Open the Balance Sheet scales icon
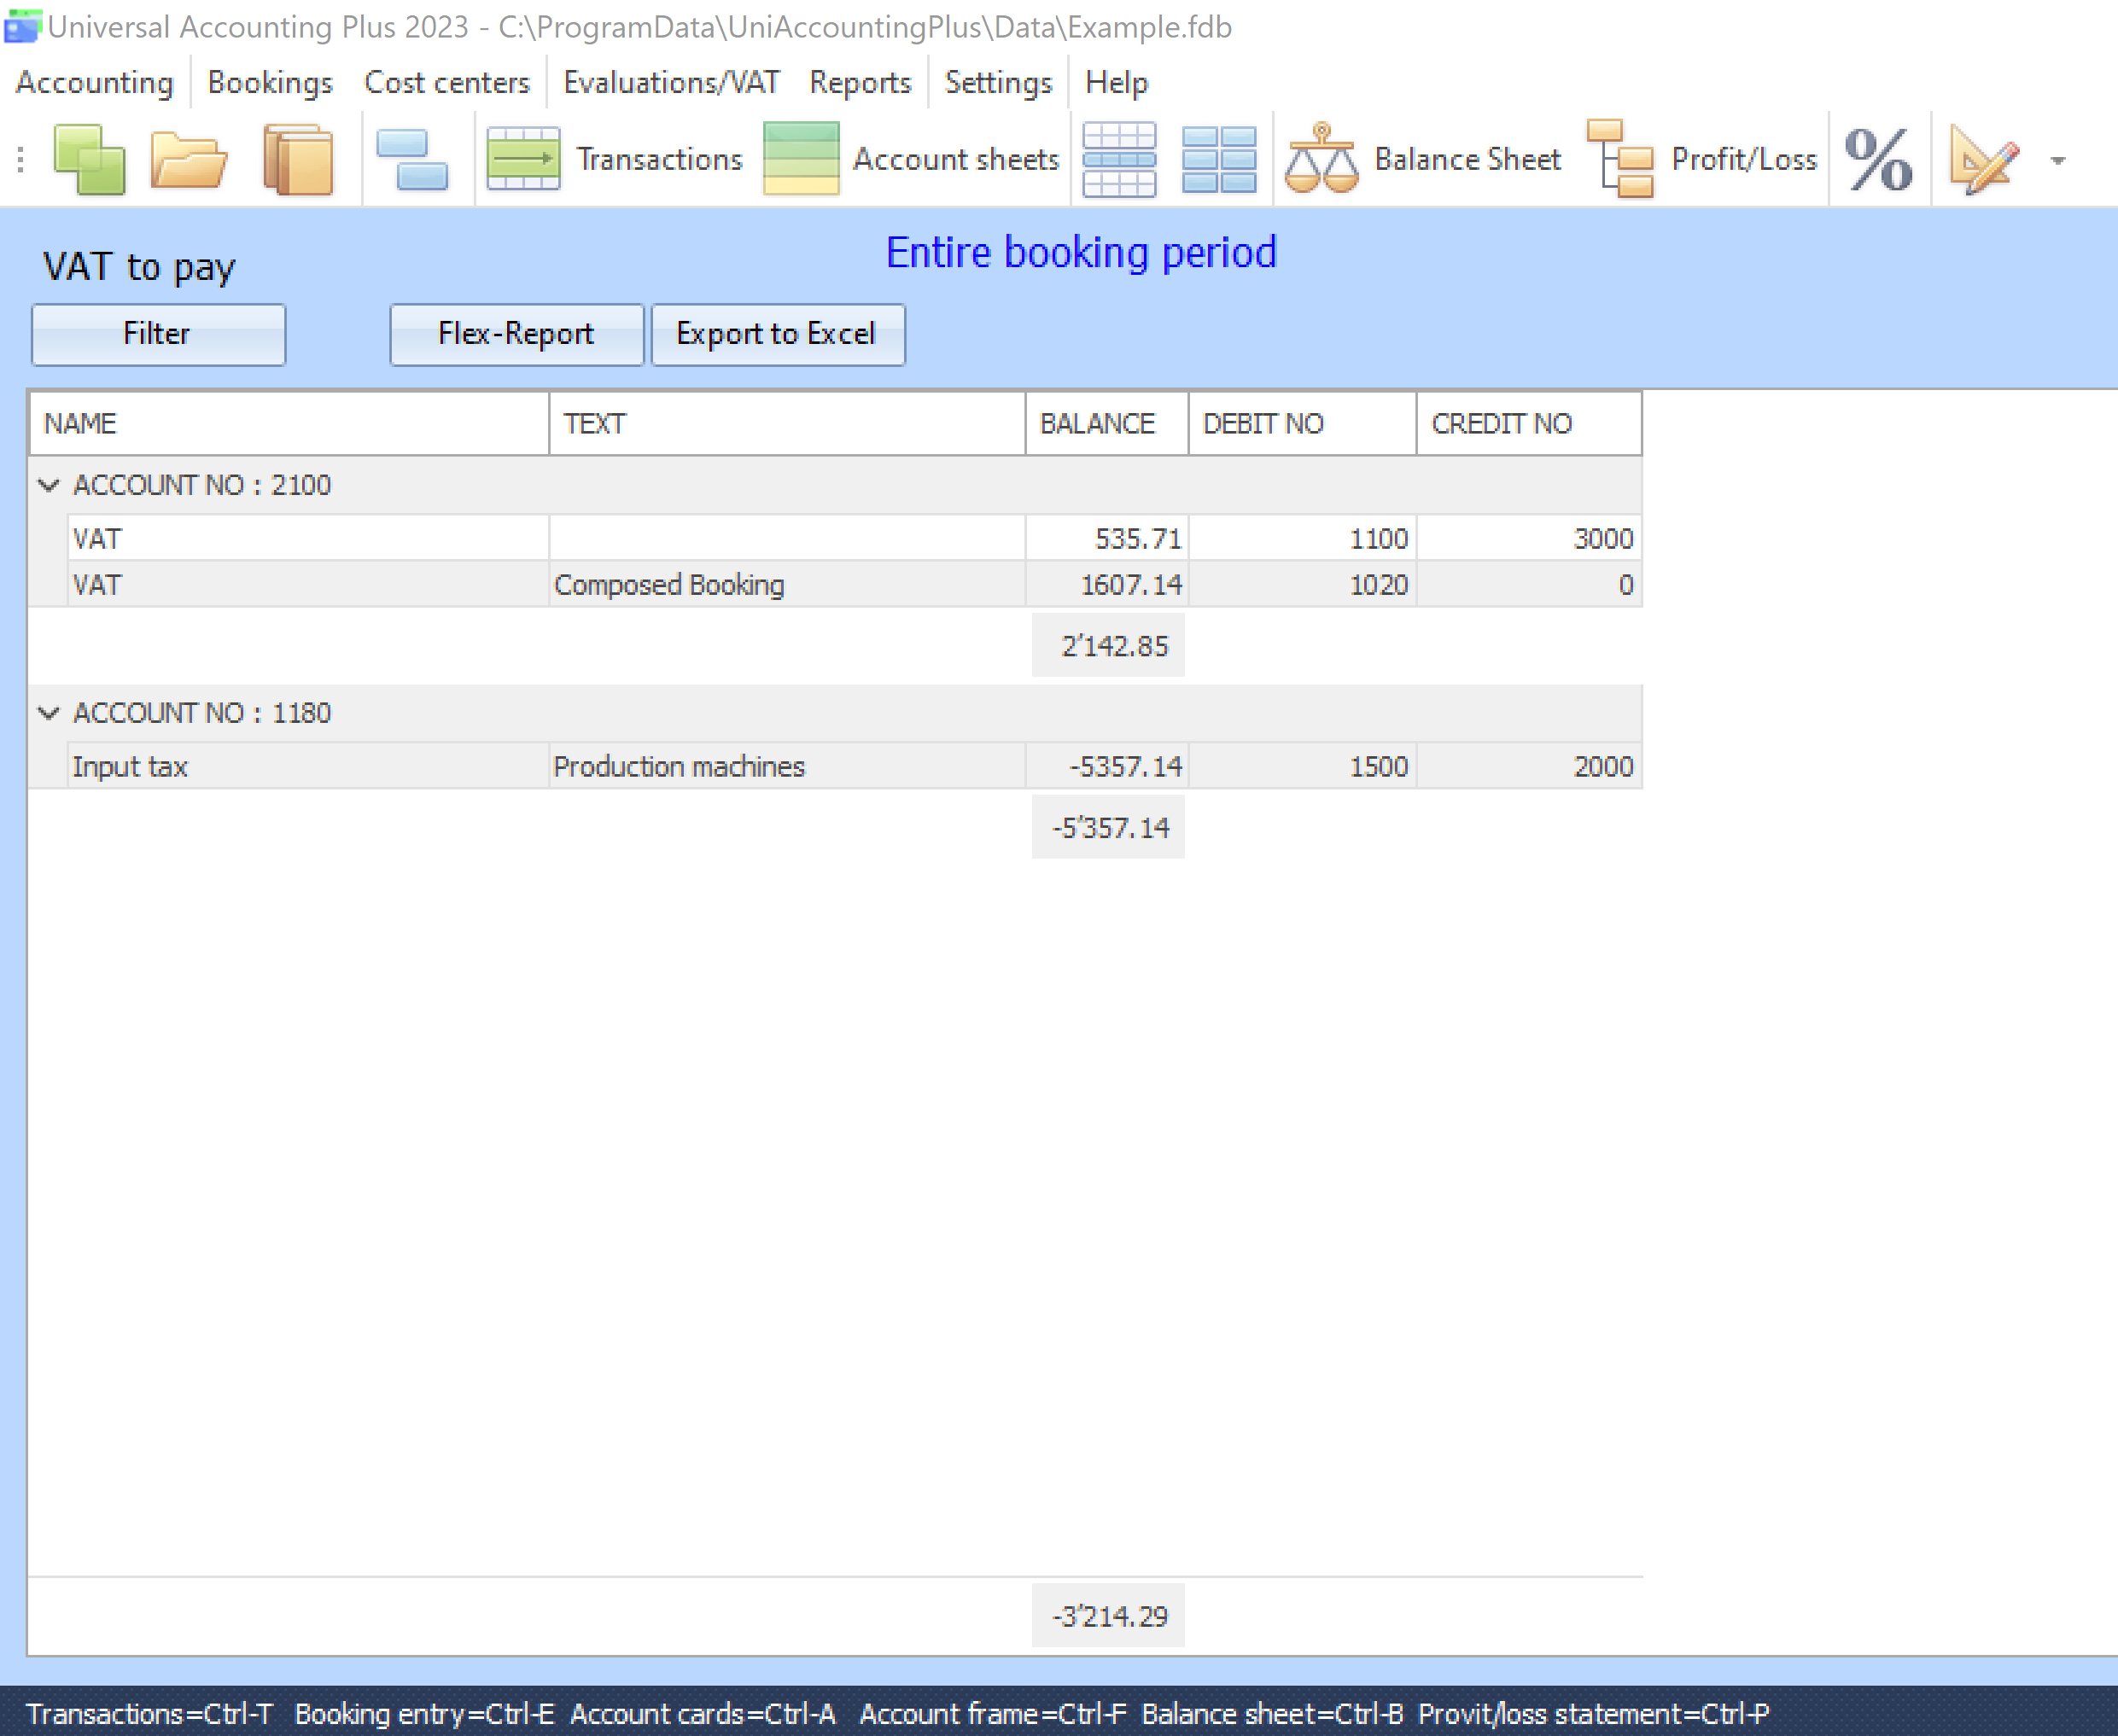This screenshot has width=2118, height=1736. point(1321,159)
